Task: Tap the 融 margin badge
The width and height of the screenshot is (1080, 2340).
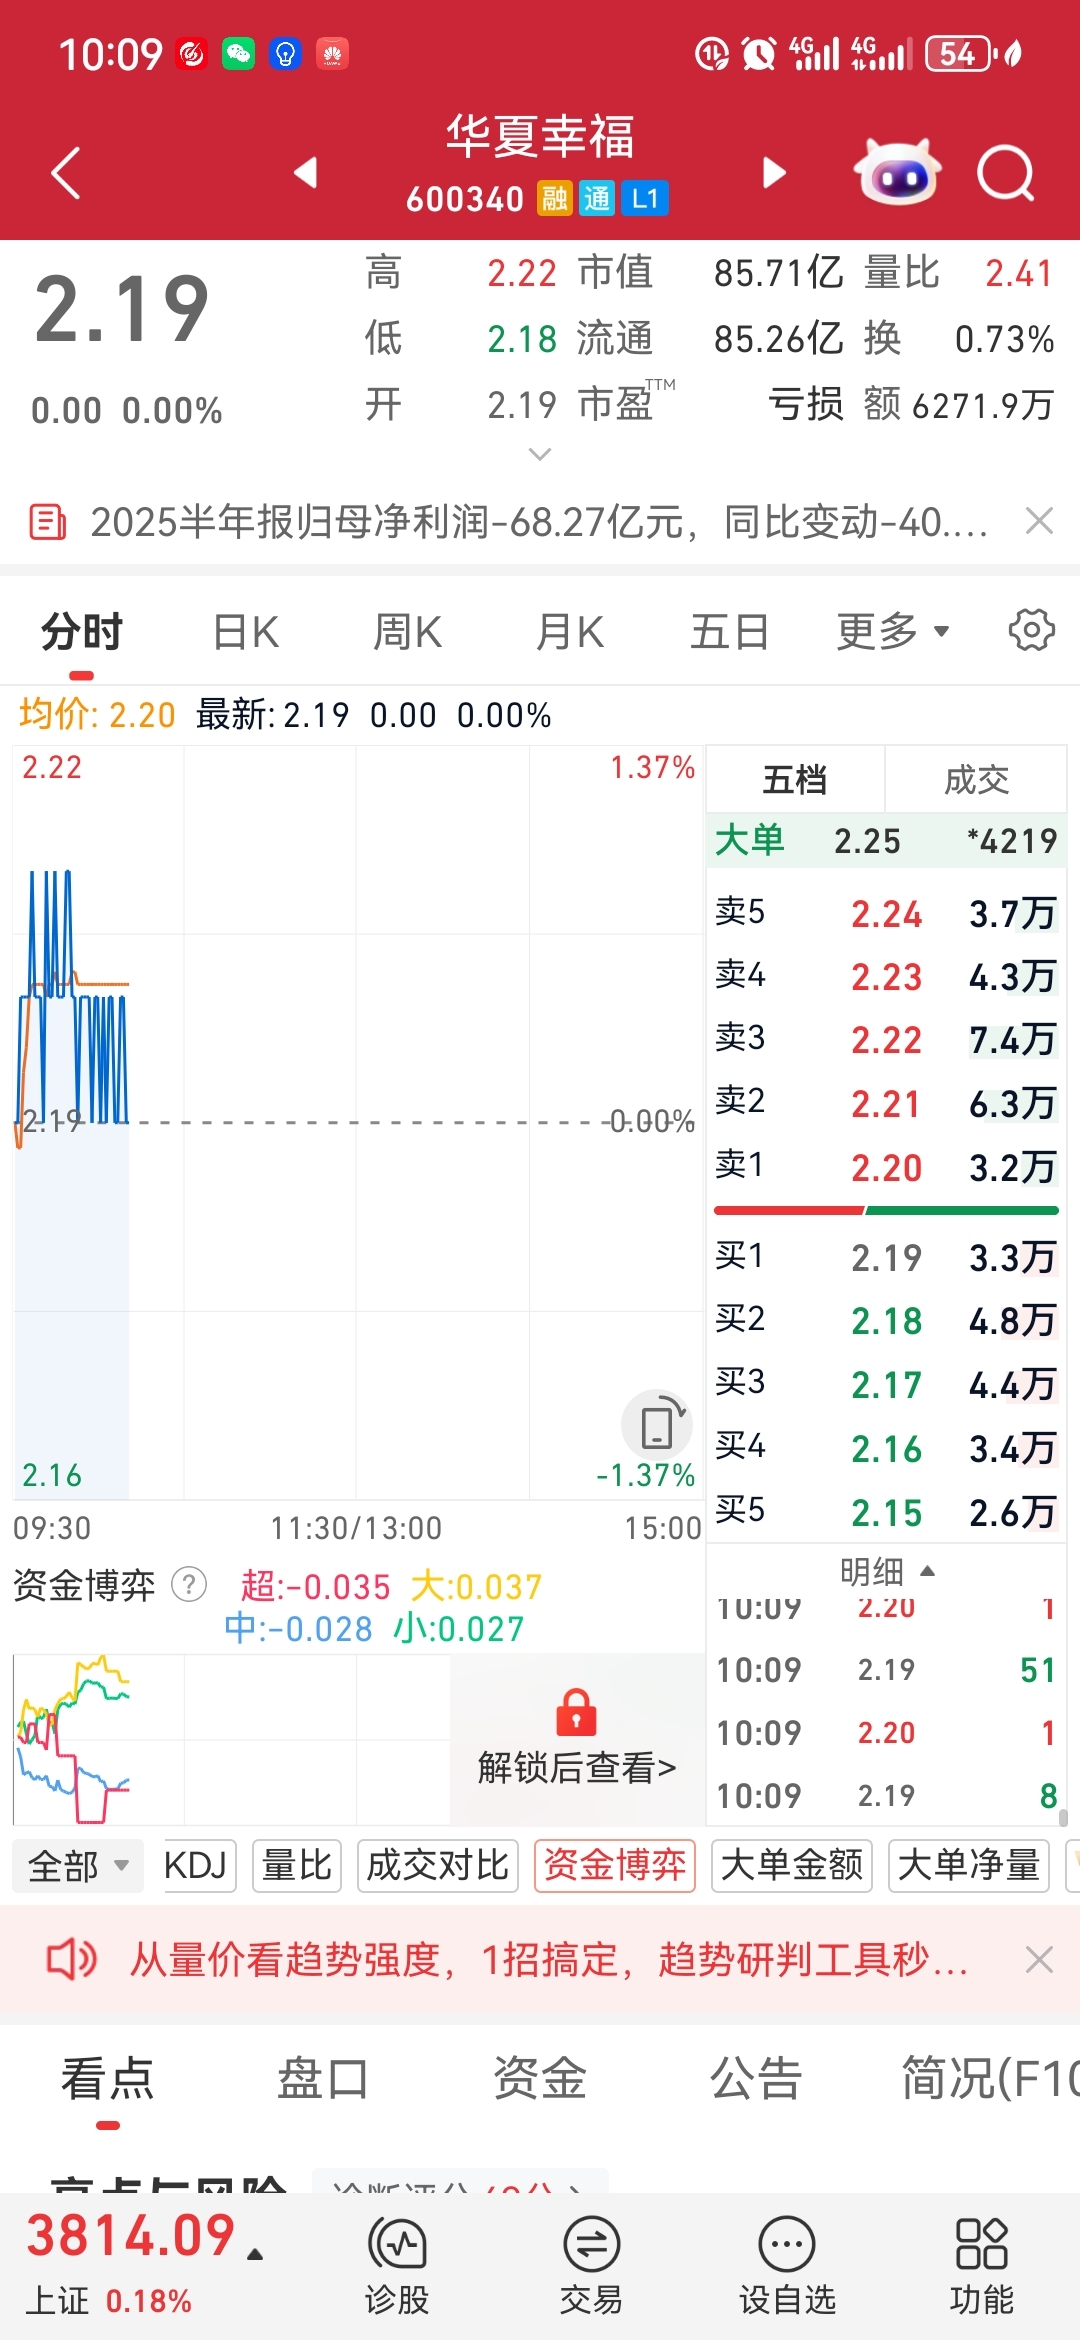Action: 554,198
